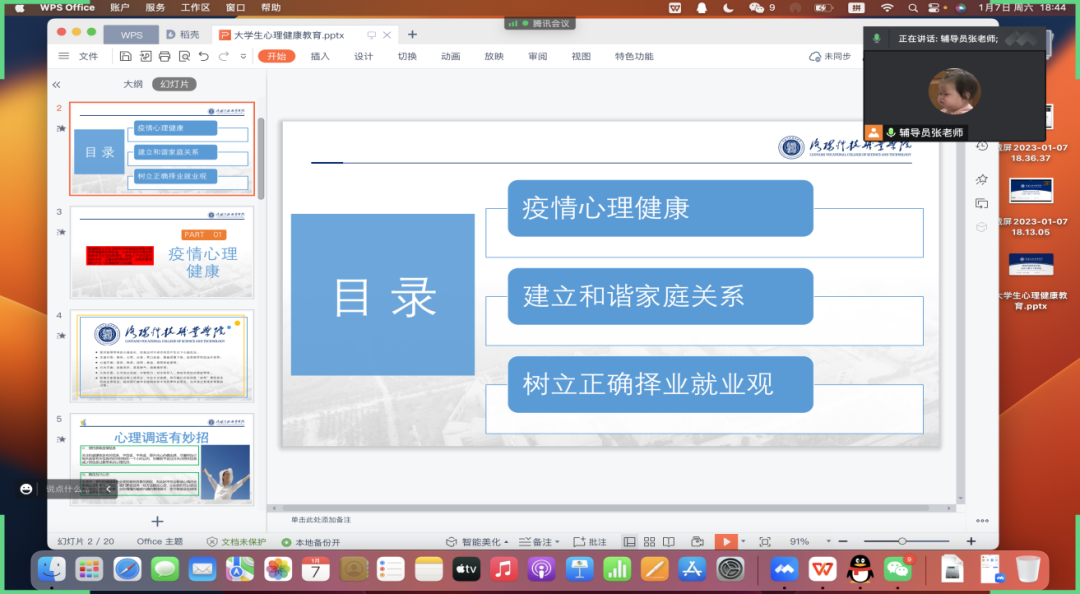Image resolution: width=1080 pixels, height=594 pixels.
Task: Toggle normal view in the status bar
Action: click(x=629, y=541)
